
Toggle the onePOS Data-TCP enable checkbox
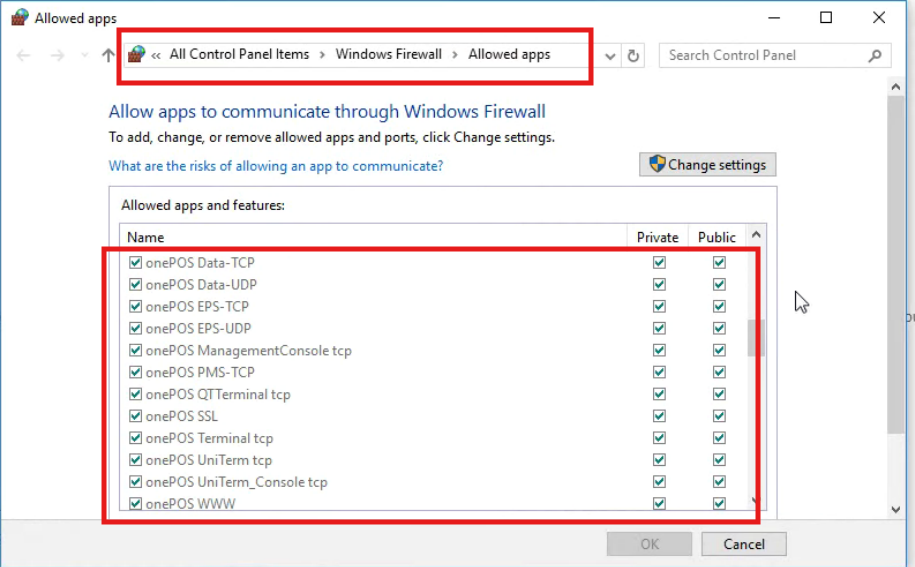click(x=135, y=262)
